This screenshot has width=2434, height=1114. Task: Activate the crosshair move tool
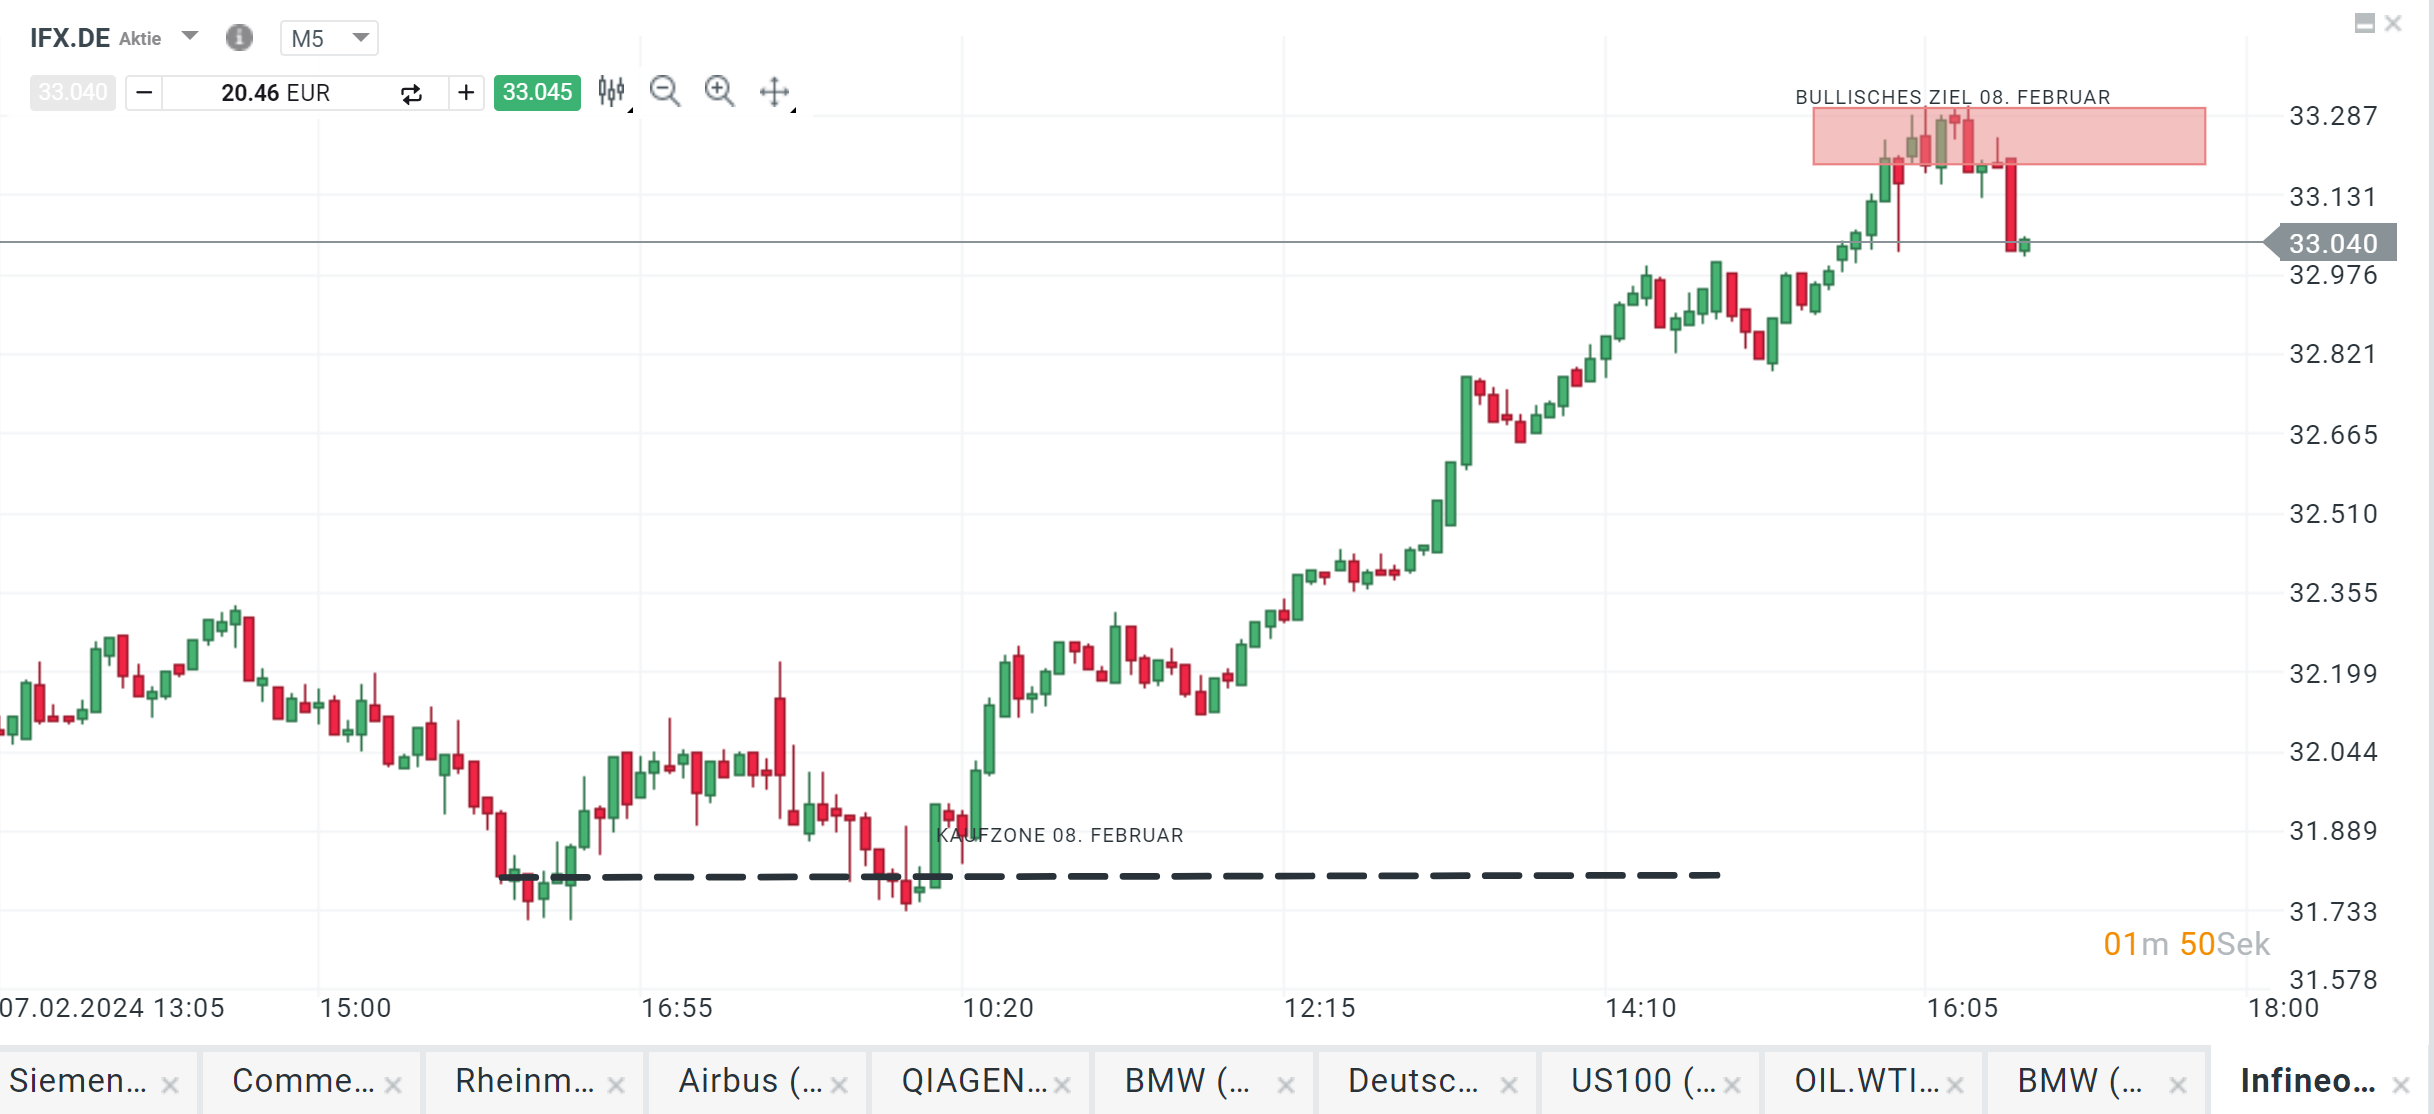[x=775, y=92]
